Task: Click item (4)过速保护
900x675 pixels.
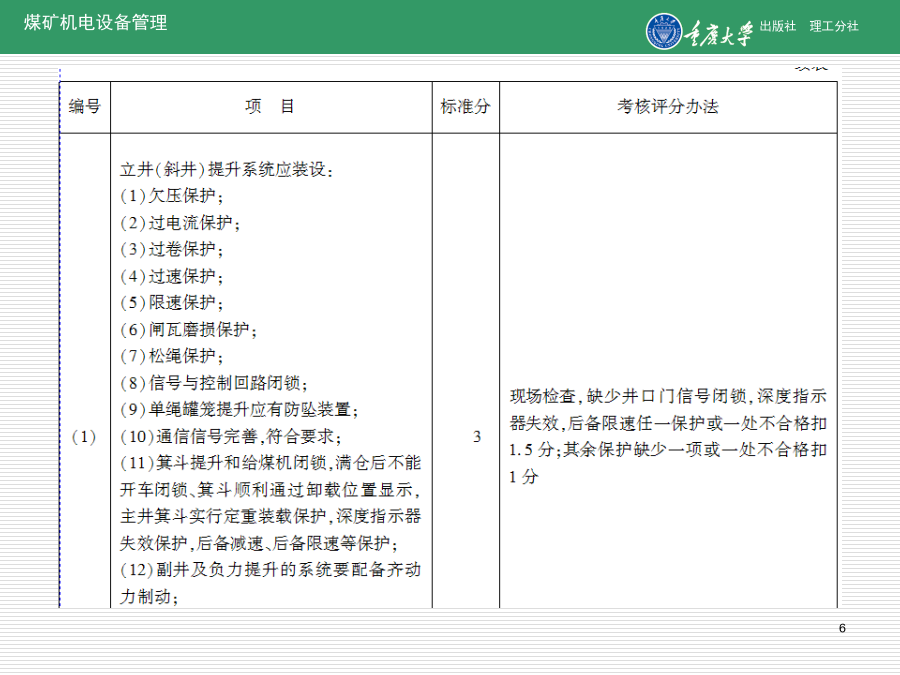Action: (172, 277)
